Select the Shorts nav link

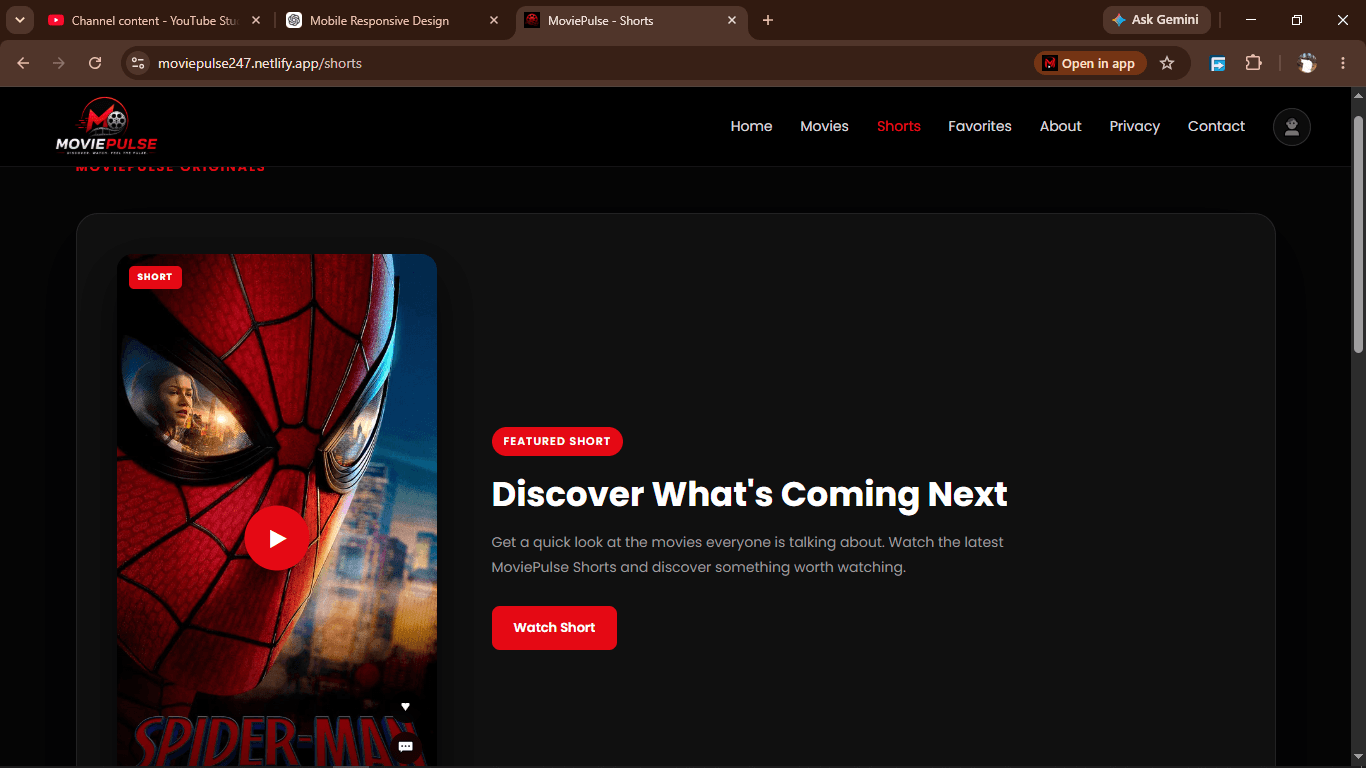(898, 126)
